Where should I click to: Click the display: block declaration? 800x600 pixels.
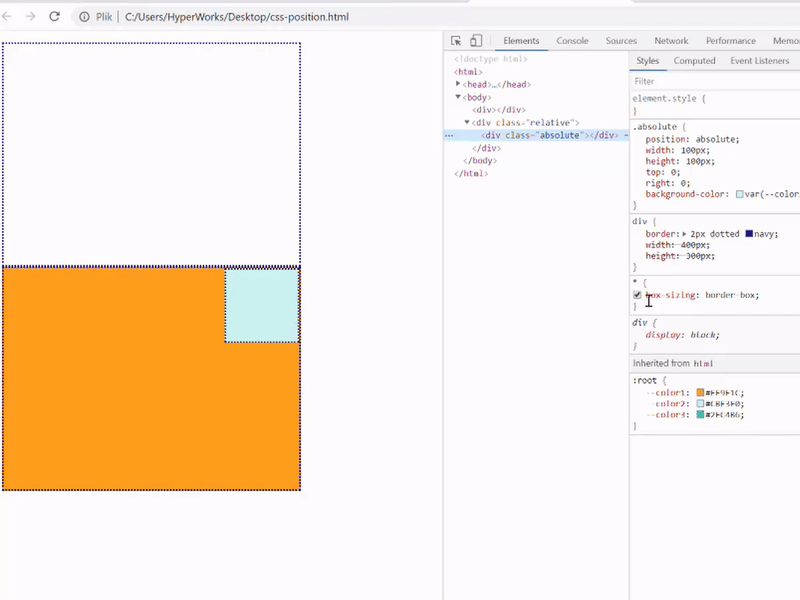682,335
